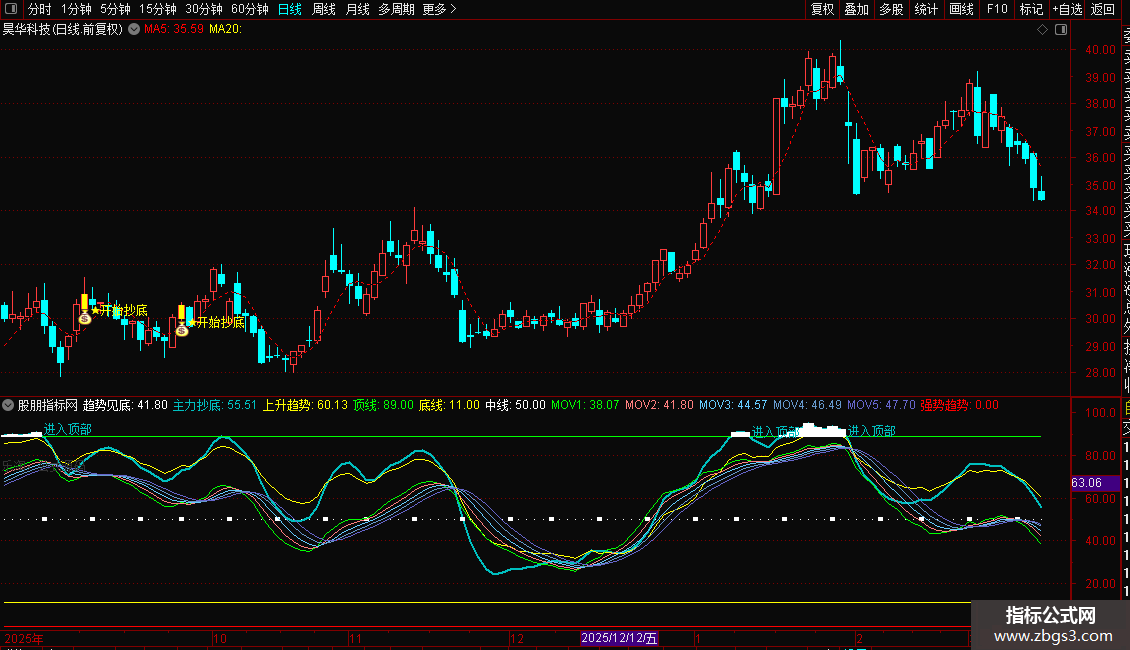
Task: Click MOV5: 47.70 value
Action: (x=881, y=405)
